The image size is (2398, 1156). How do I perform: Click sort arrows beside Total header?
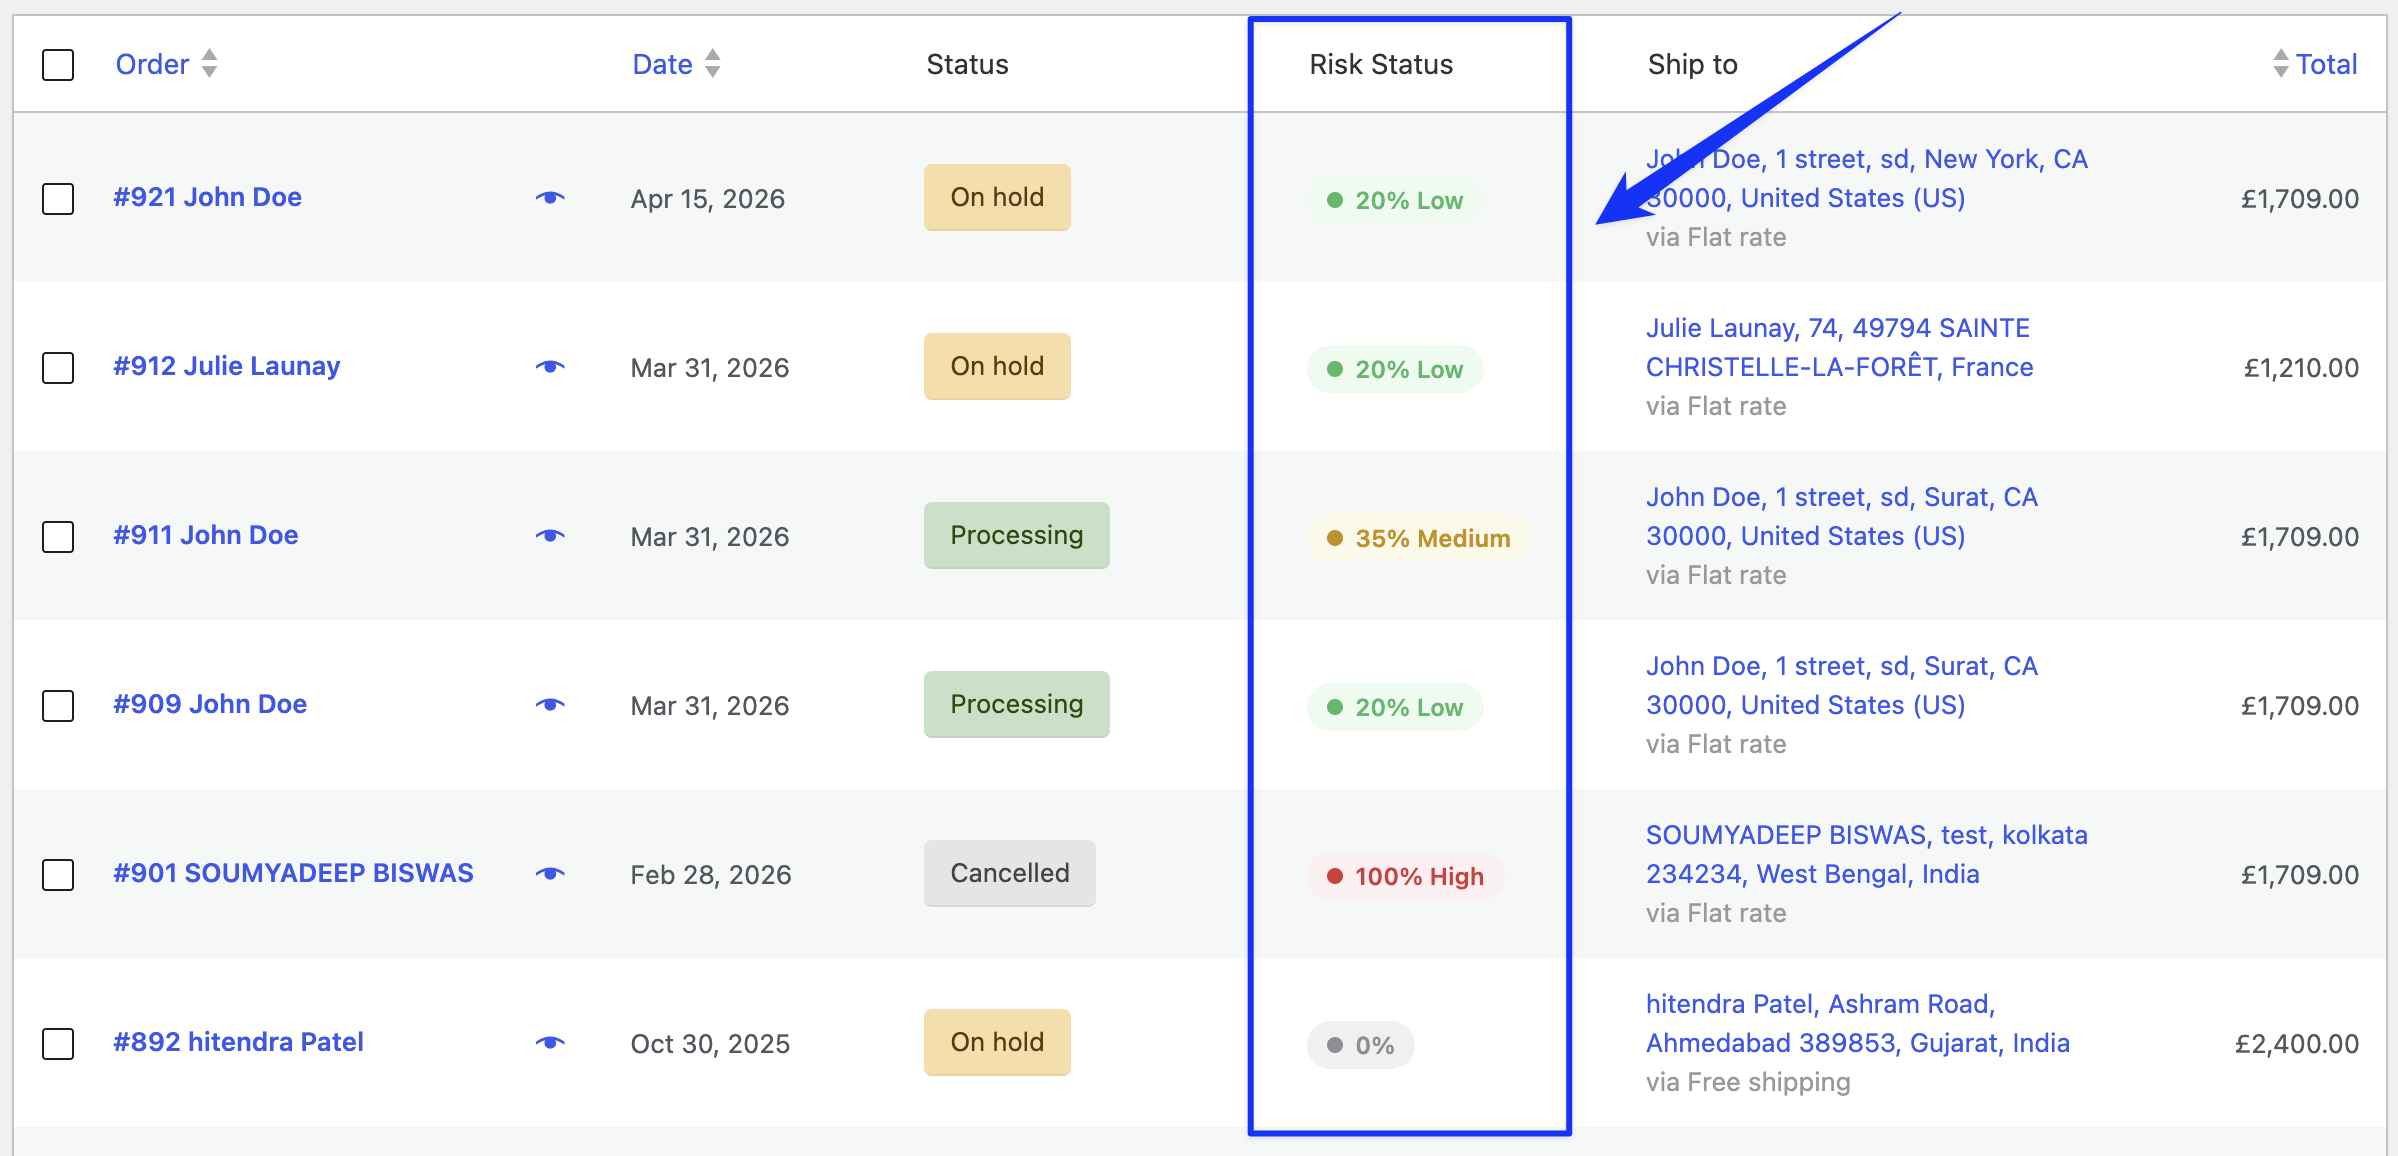[x=2280, y=64]
